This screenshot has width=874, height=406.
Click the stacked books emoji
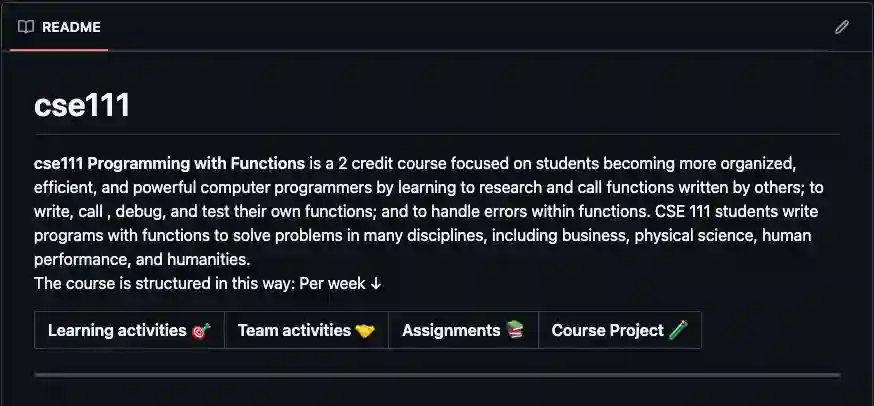tap(515, 330)
